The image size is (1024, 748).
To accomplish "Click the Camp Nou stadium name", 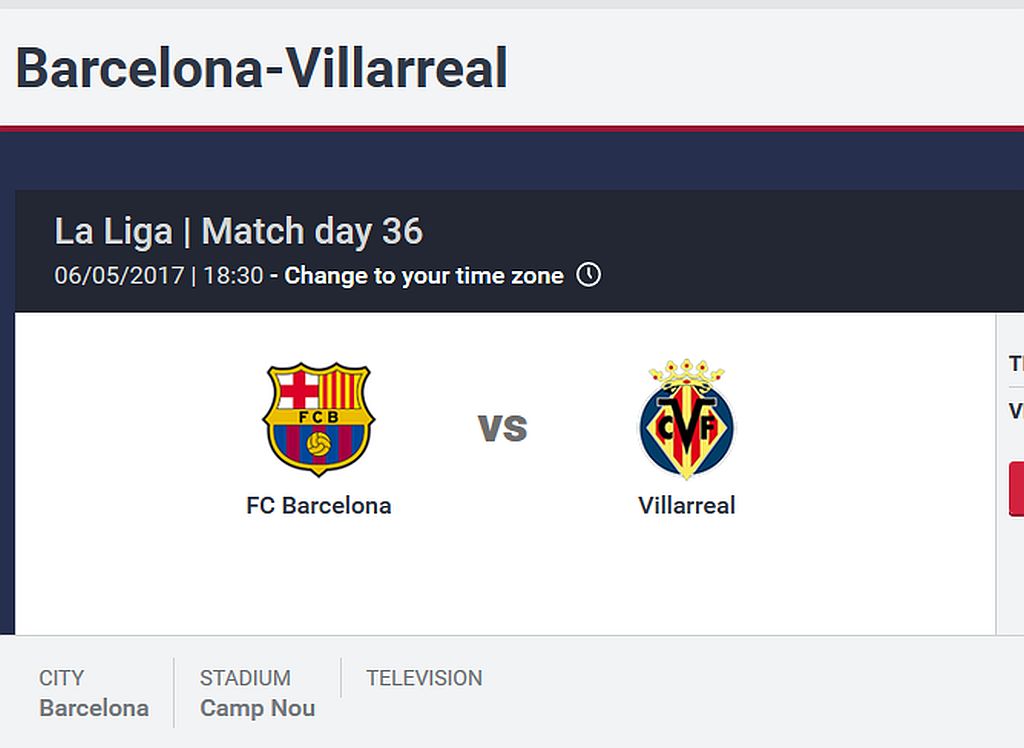I will tap(258, 708).
